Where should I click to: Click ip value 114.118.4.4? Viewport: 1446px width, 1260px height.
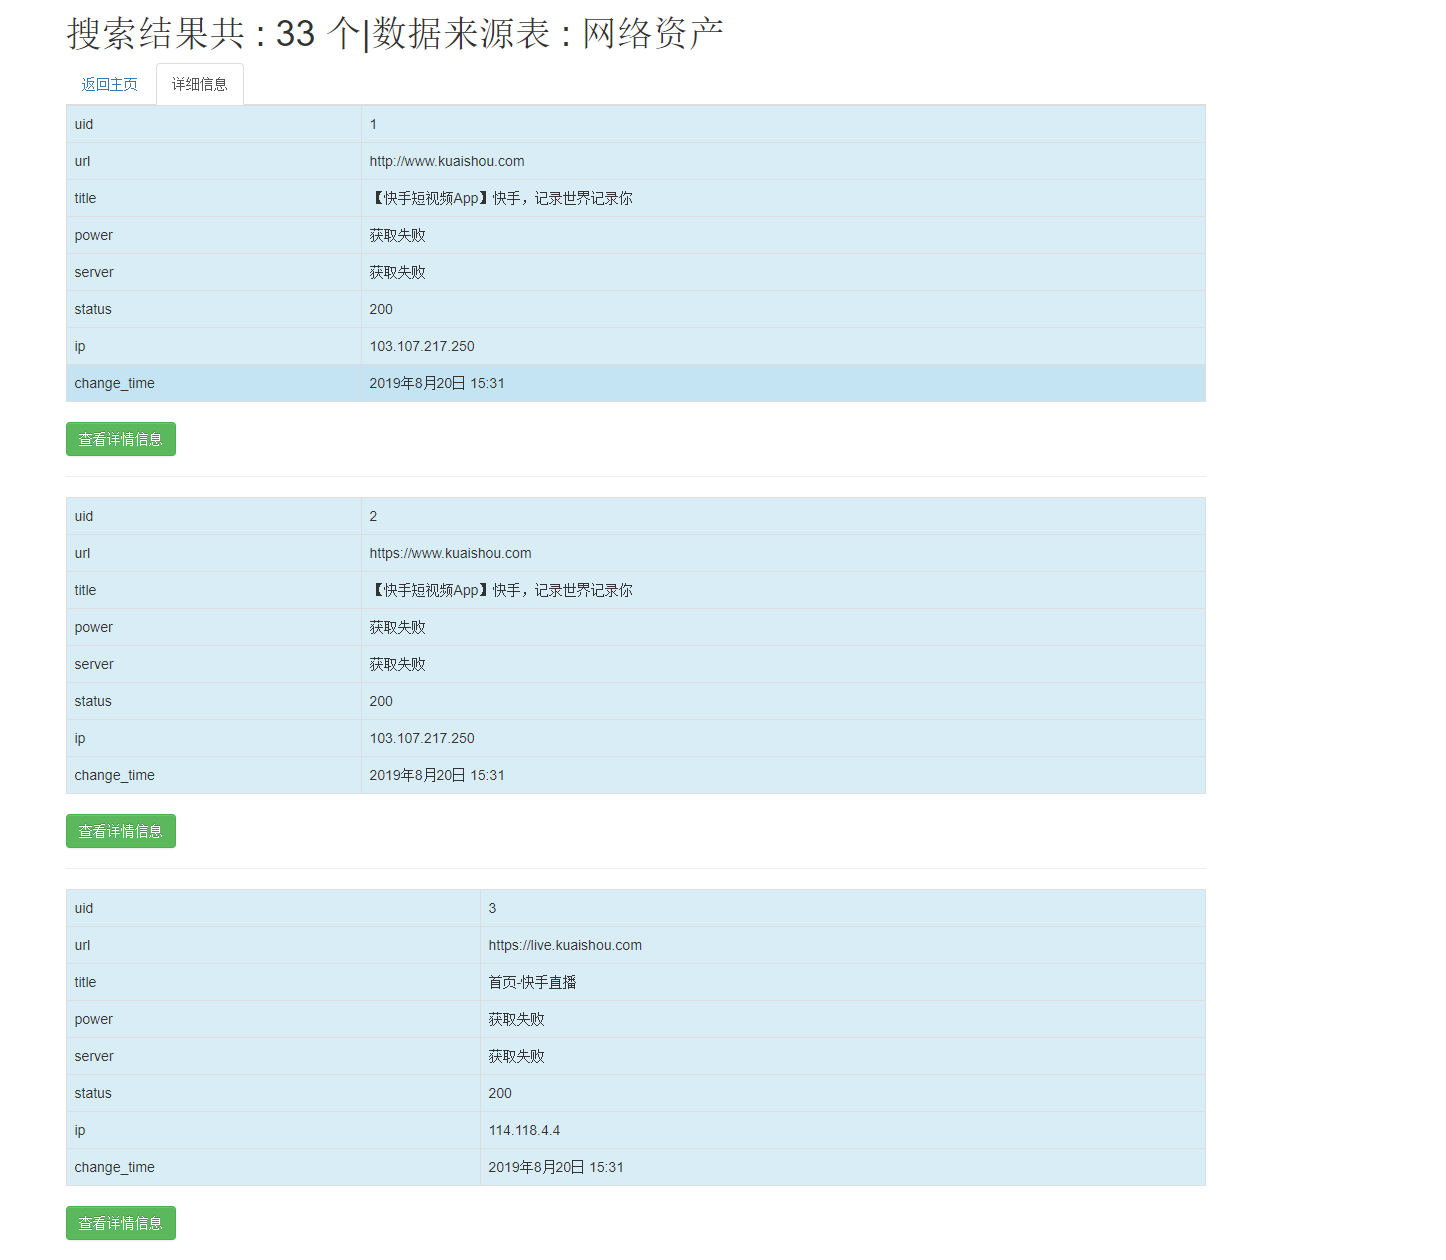tap(524, 1130)
